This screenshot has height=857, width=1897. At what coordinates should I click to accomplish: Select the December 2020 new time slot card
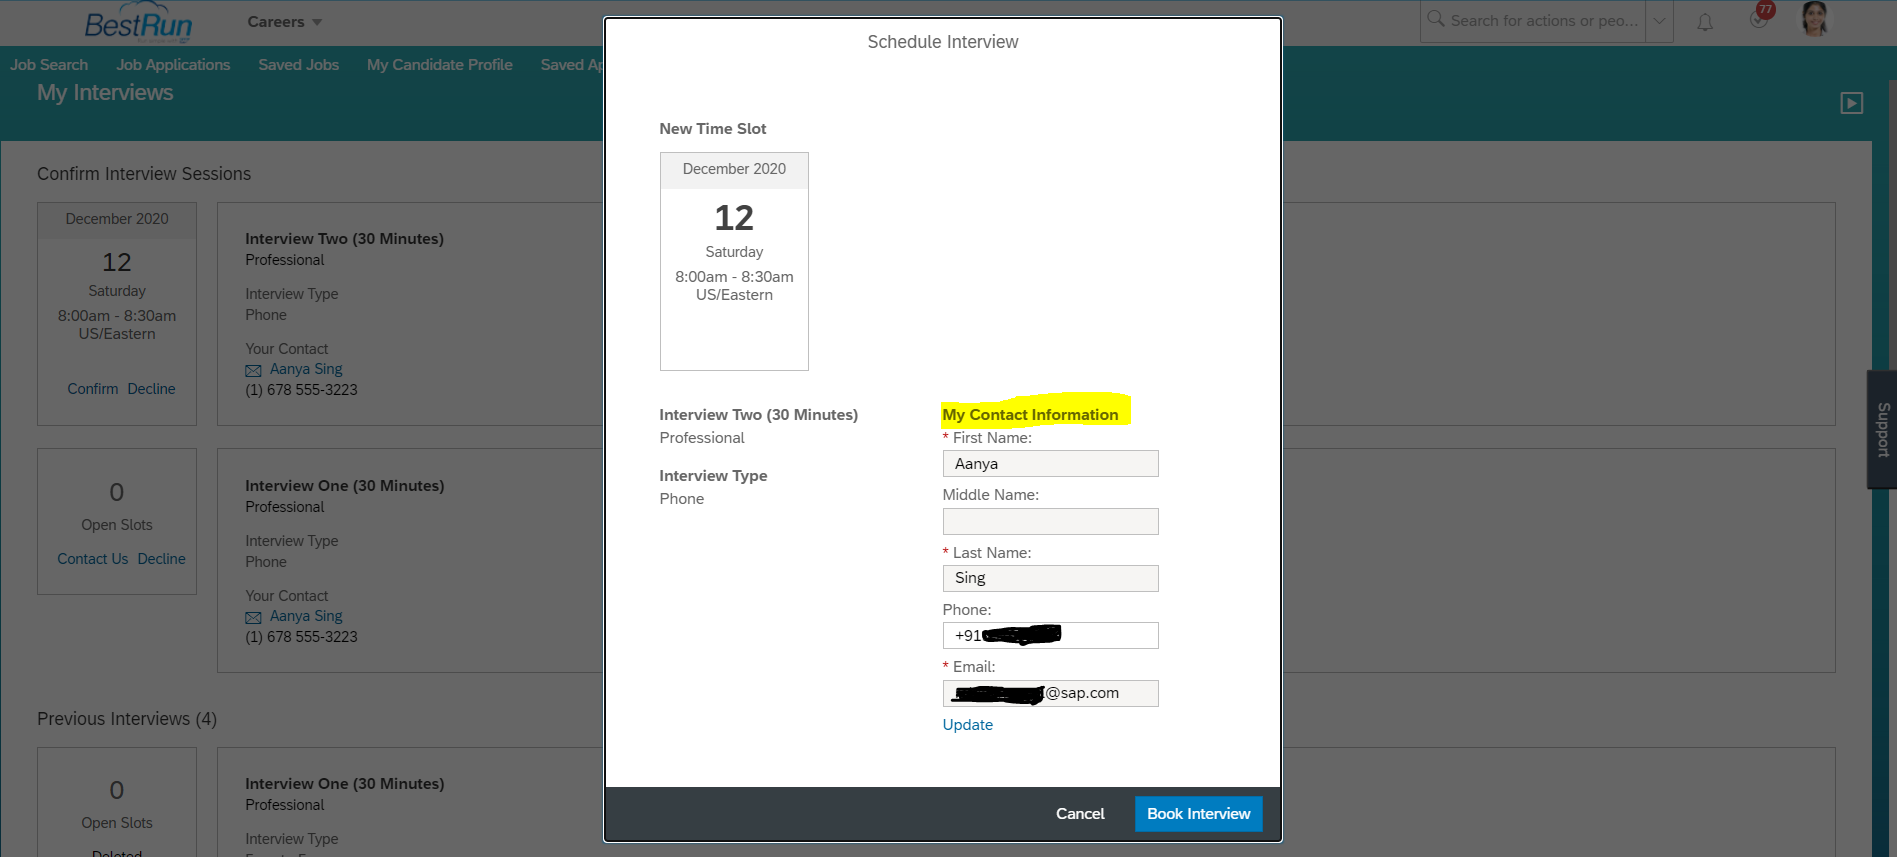pyautogui.click(x=734, y=261)
